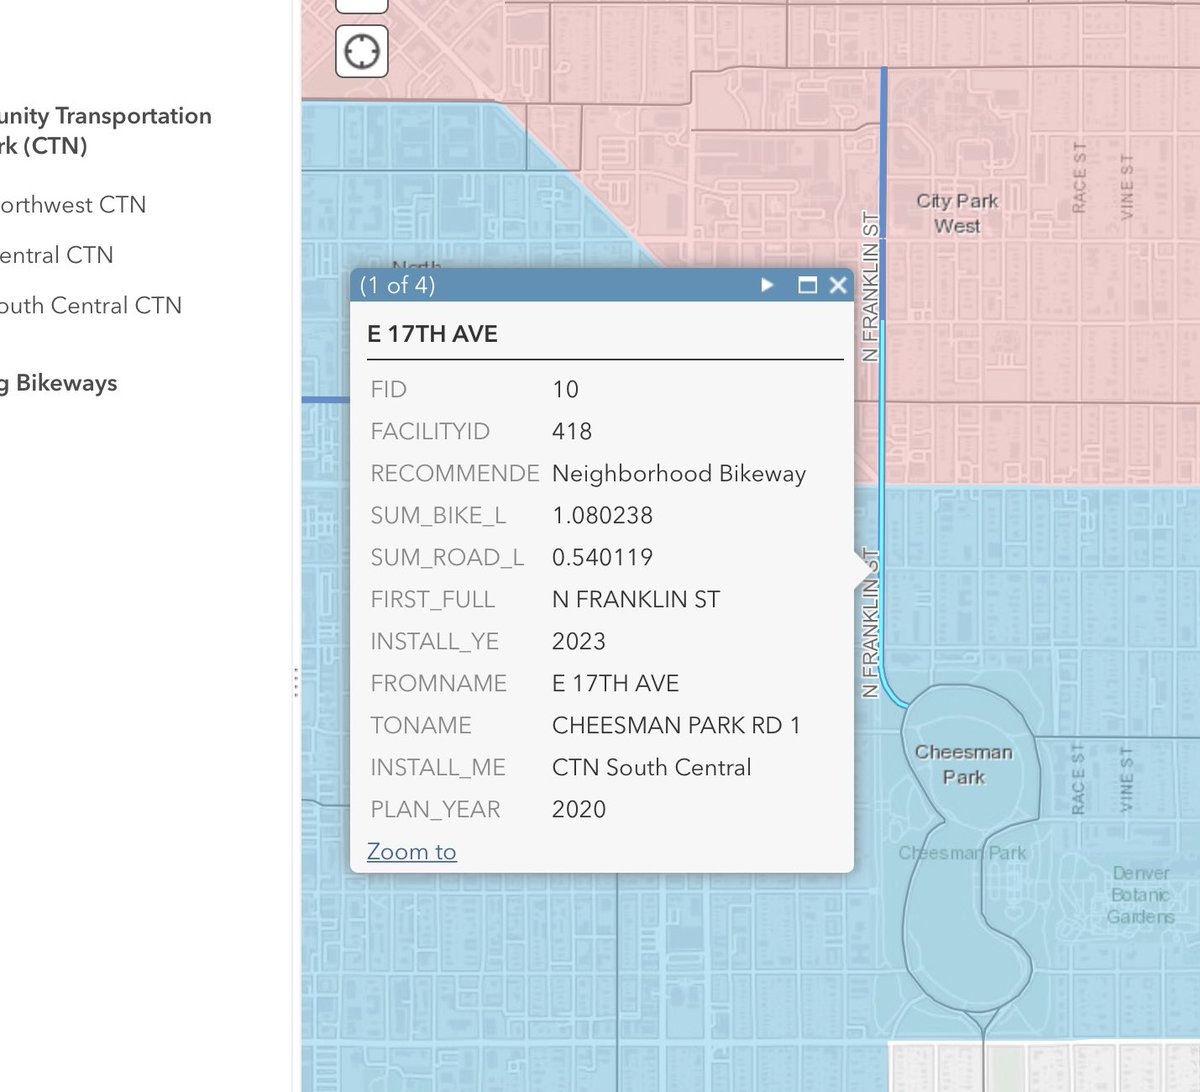Click the City Park West map label

tap(957, 213)
